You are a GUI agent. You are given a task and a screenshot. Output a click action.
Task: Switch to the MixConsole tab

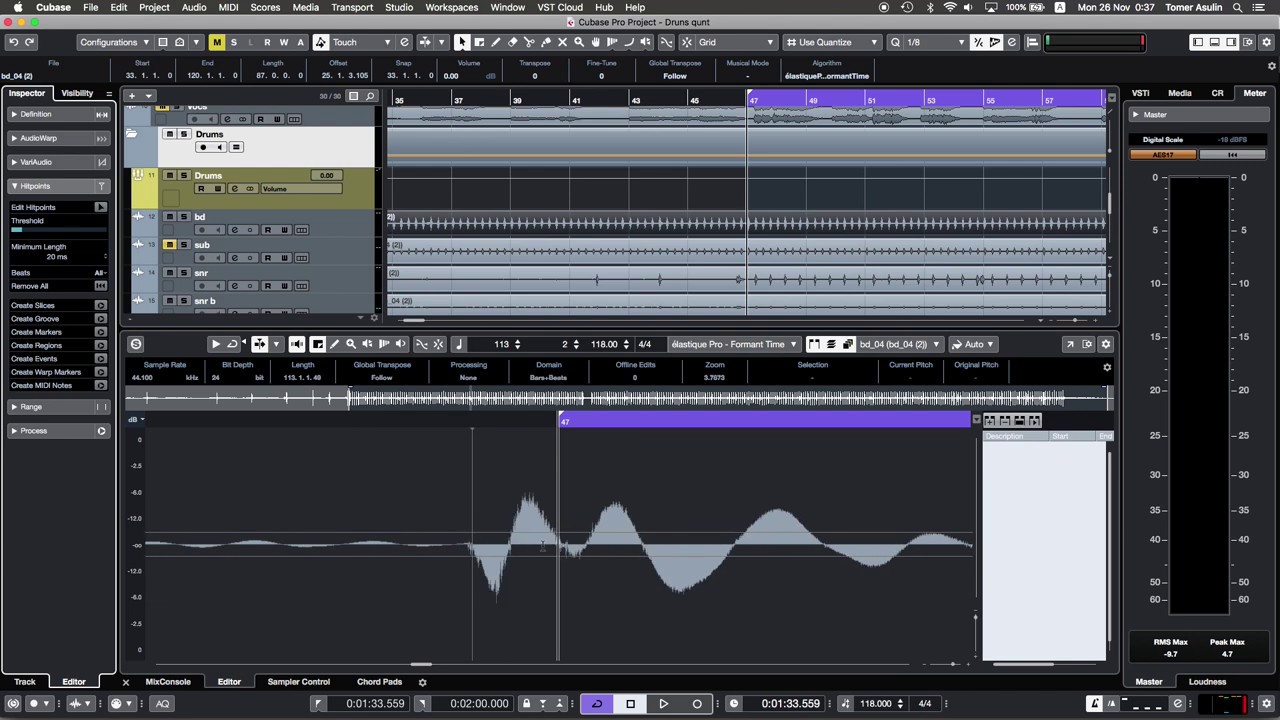(x=168, y=682)
